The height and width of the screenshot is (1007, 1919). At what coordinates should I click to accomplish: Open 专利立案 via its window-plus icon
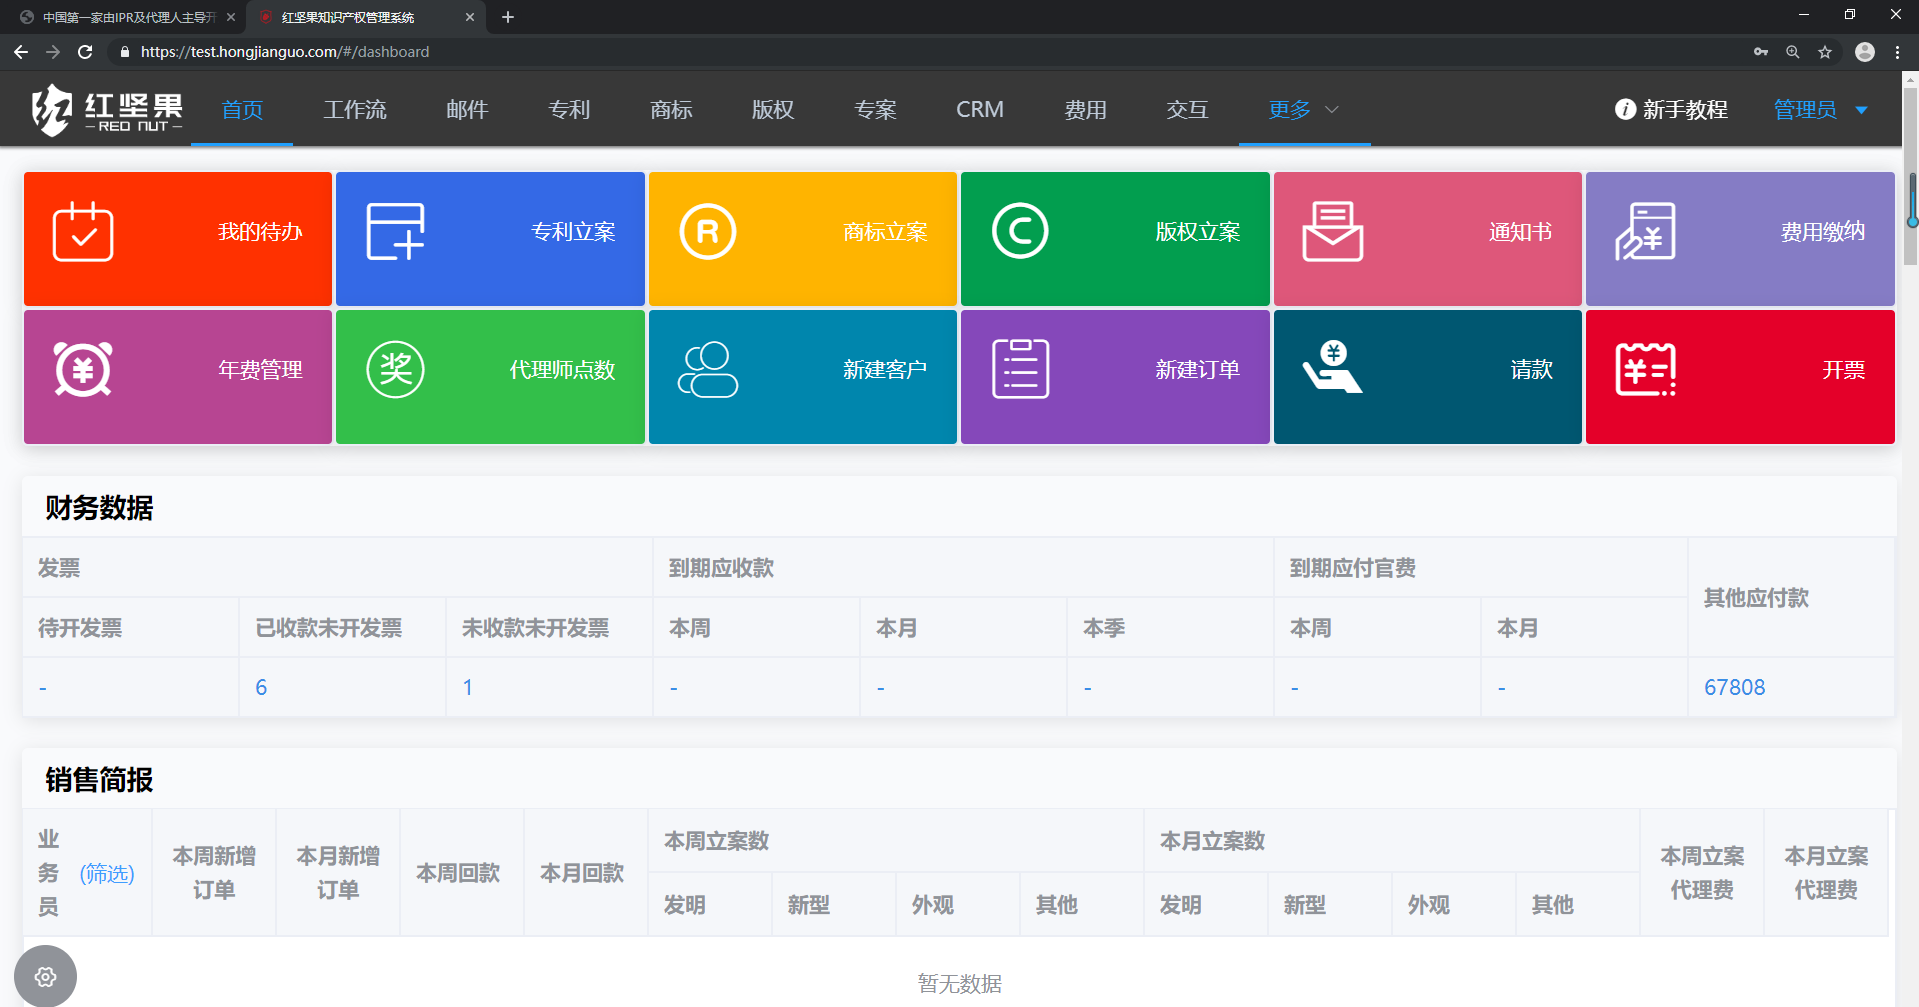[x=395, y=232]
